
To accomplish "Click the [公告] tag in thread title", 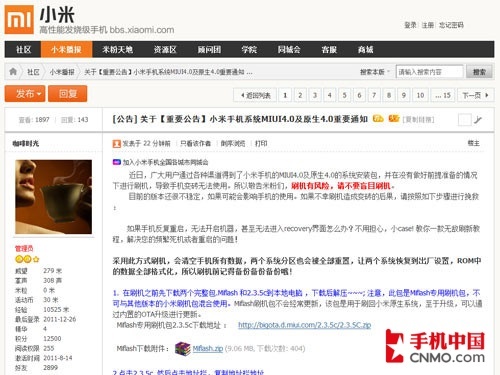I will point(125,119).
